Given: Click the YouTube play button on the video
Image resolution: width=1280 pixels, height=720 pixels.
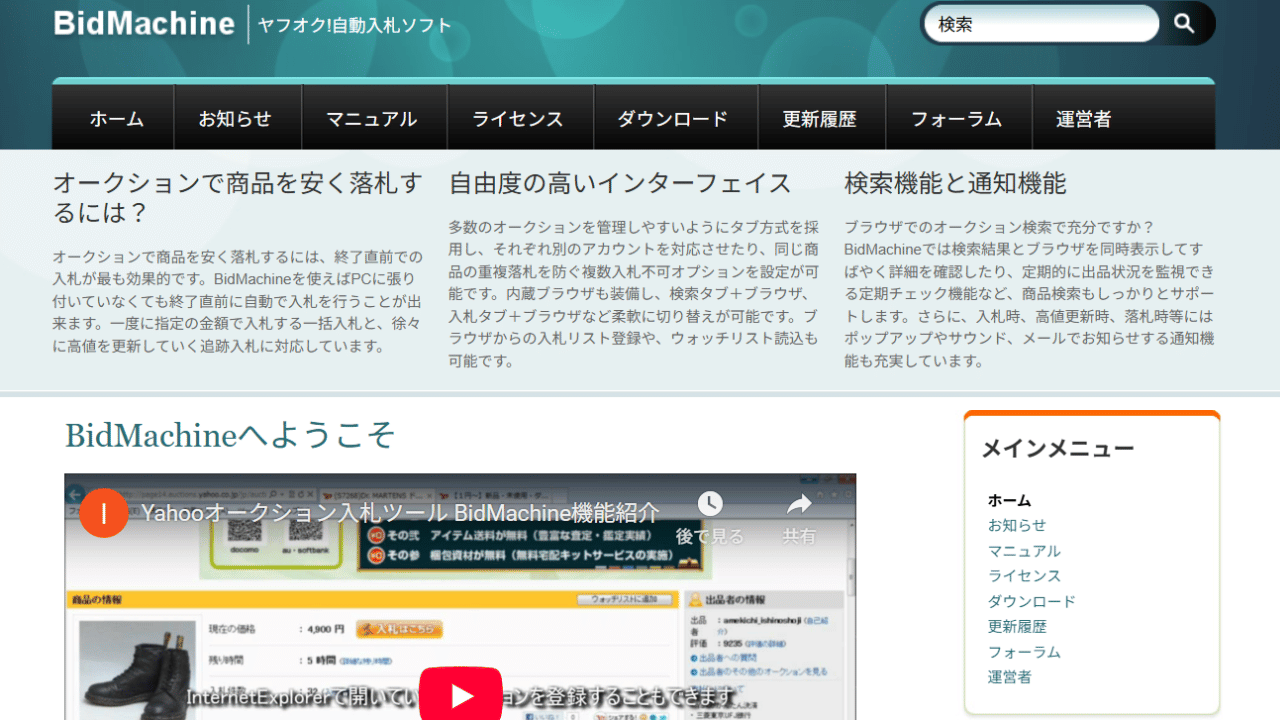Looking at the screenshot, I should (x=461, y=694).
